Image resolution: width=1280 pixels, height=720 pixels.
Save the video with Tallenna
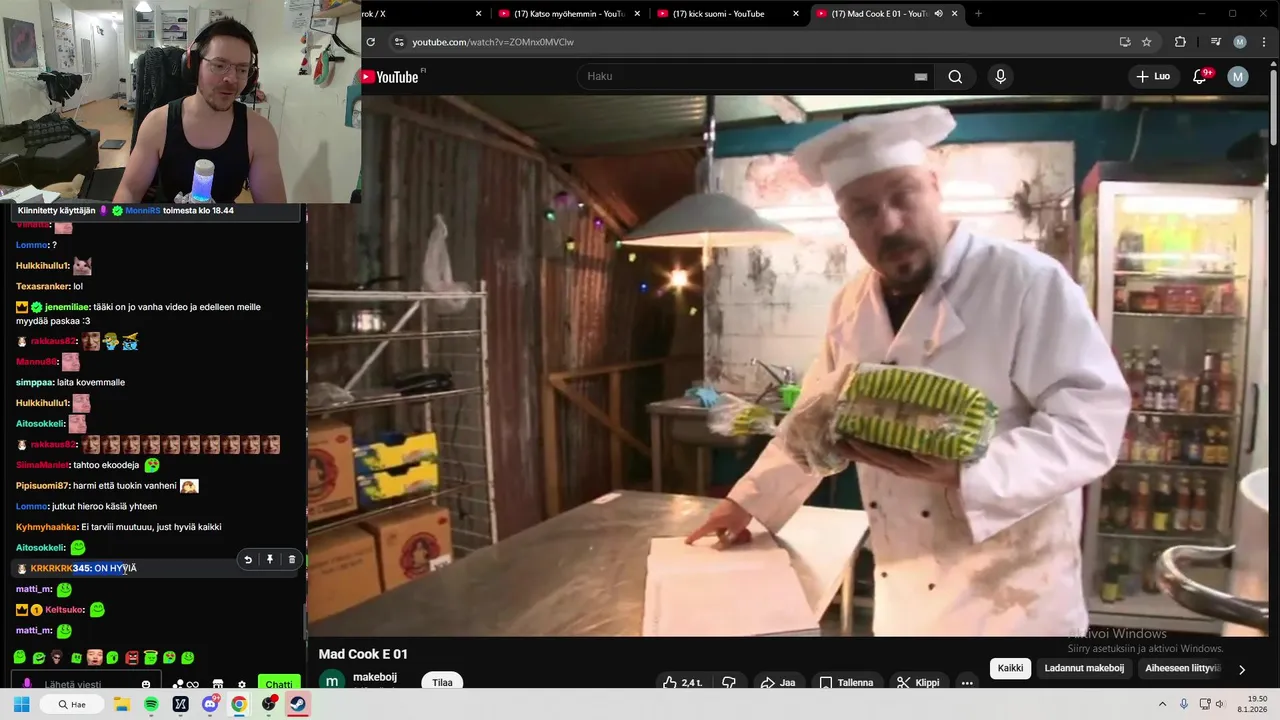click(x=847, y=683)
